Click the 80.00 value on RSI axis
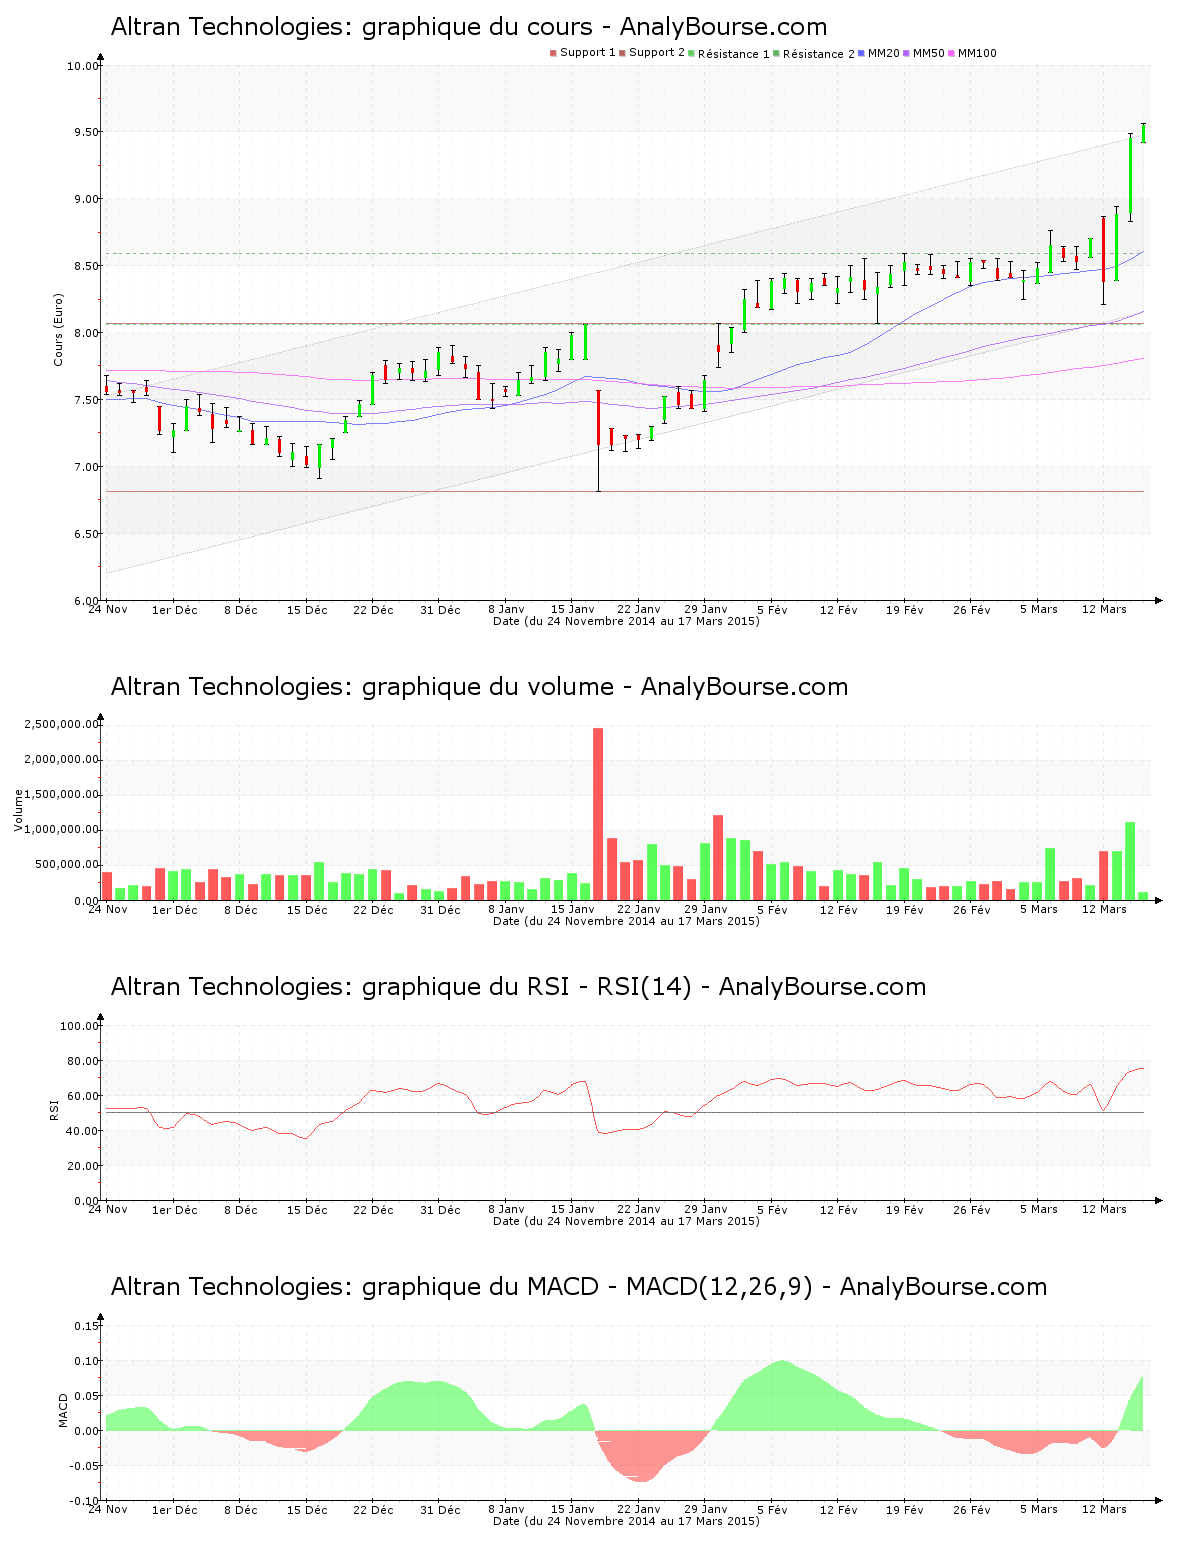This screenshot has width=1200, height=1550. pos(83,1061)
